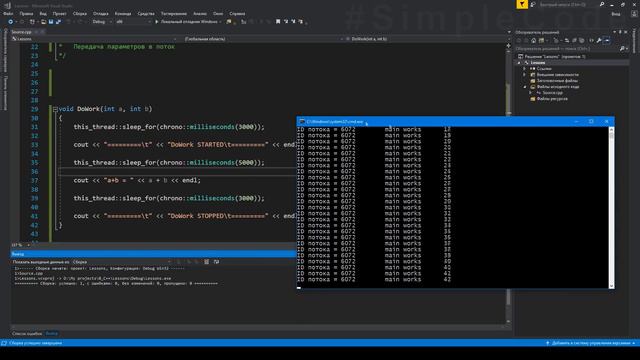Click Clear All icon in Output panel

207,262
